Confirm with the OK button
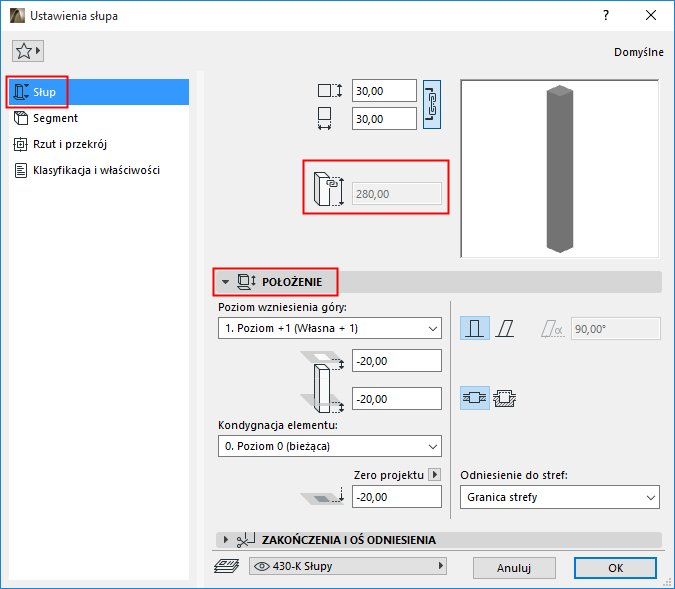Viewport: 675px width, 589px height. click(615, 568)
